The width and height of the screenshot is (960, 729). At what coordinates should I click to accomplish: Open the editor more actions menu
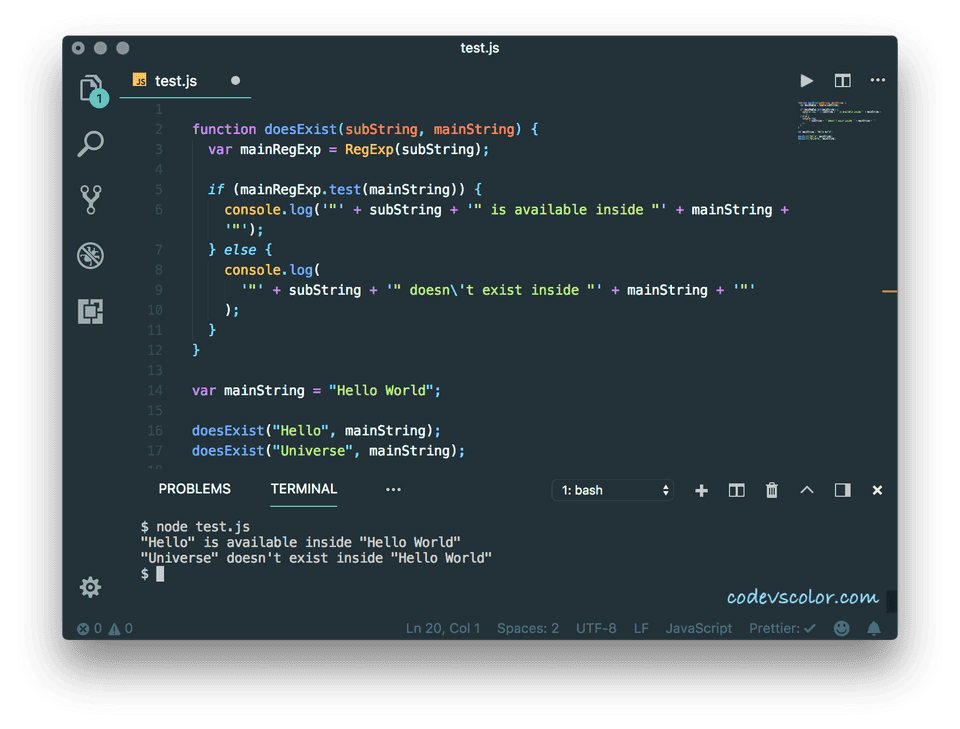click(x=876, y=80)
